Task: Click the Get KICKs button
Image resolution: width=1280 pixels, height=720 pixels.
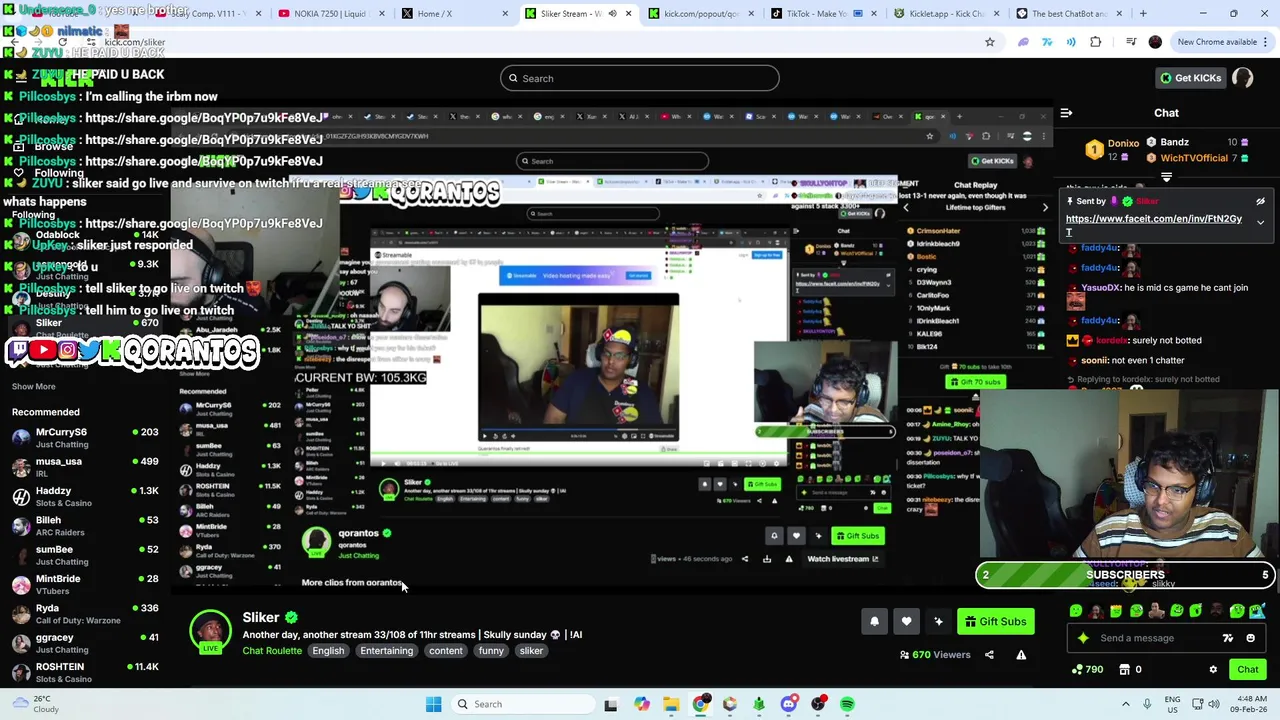Action: (1189, 78)
